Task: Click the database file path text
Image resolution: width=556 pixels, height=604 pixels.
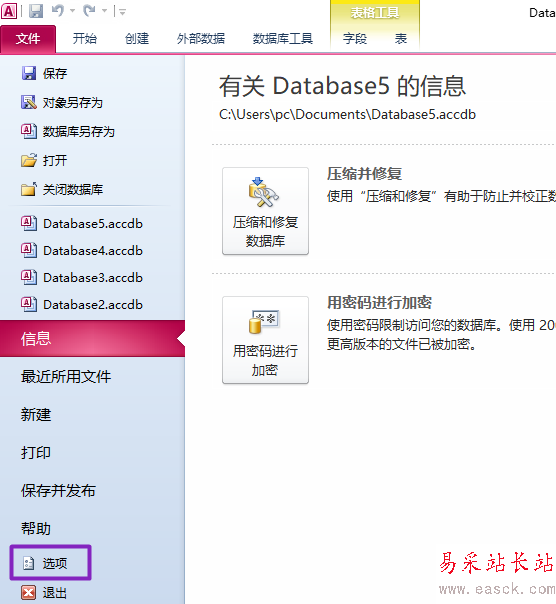Action: pyautogui.click(x=348, y=114)
